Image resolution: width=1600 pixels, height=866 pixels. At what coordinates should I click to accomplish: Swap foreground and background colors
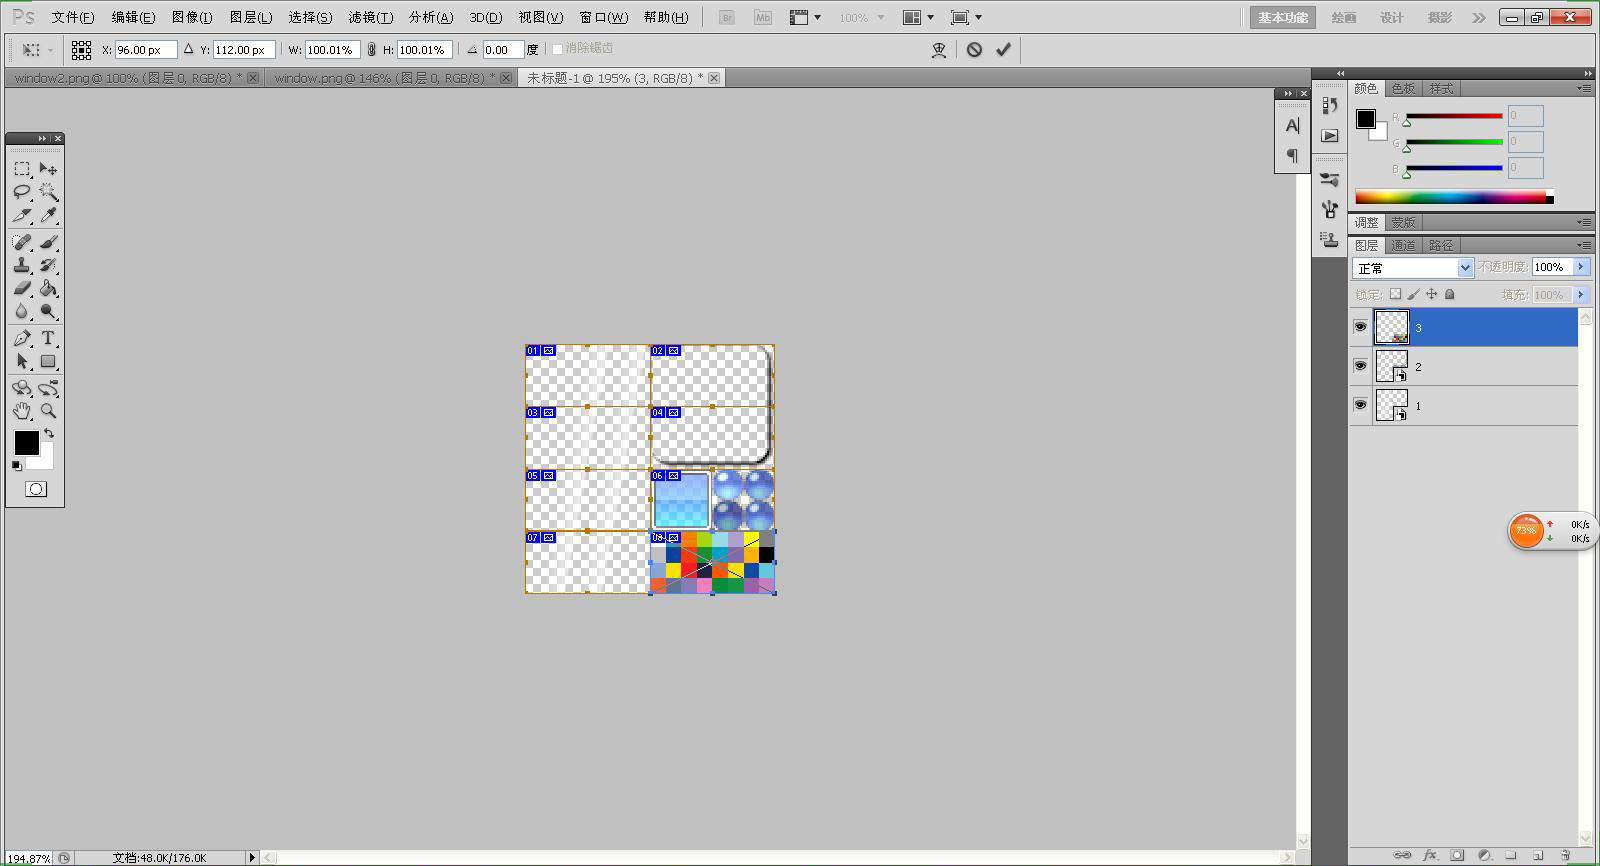pyautogui.click(x=49, y=434)
